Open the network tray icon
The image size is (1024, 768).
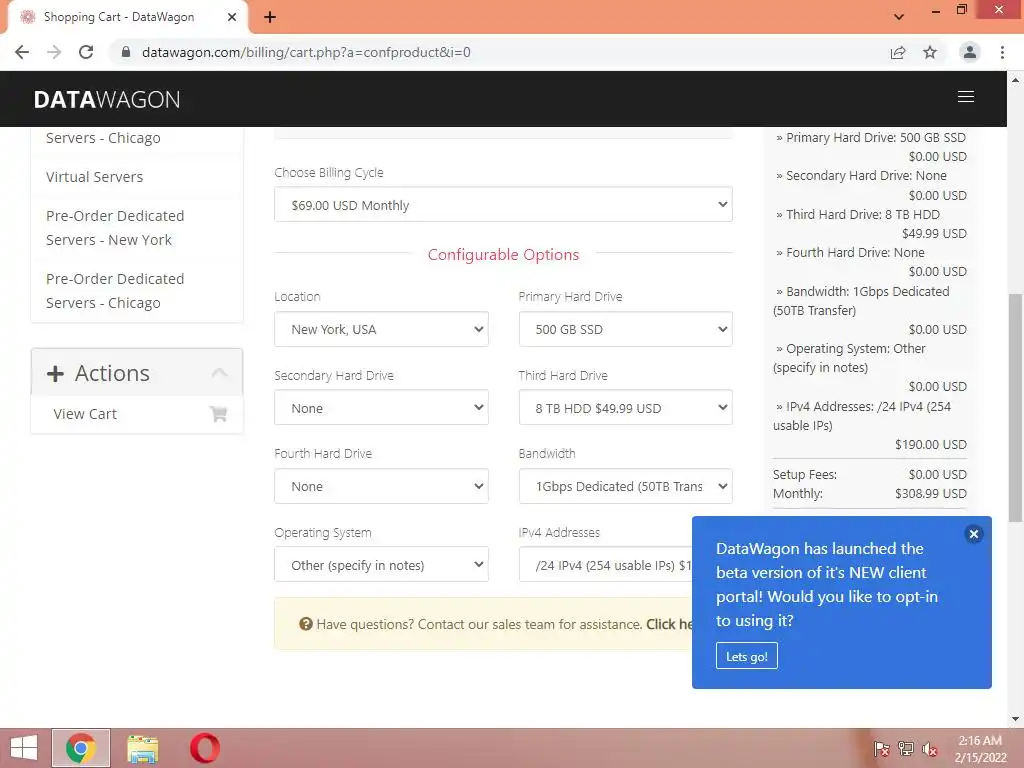click(x=906, y=749)
